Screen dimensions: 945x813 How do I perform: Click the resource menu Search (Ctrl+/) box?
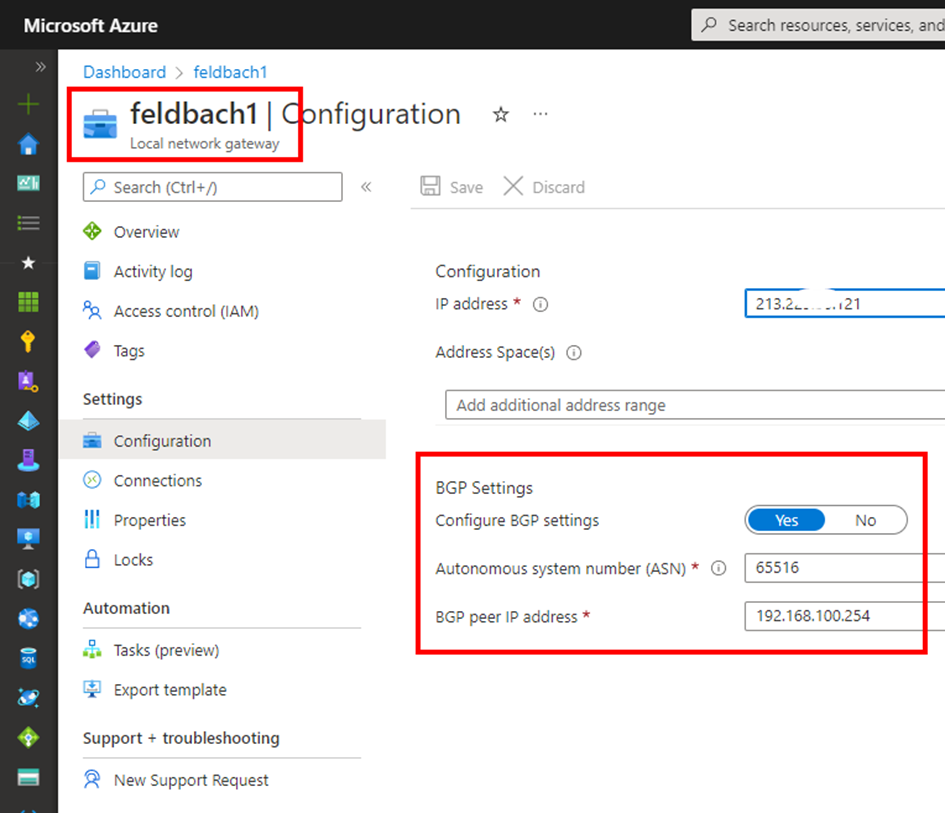[213, 187]
